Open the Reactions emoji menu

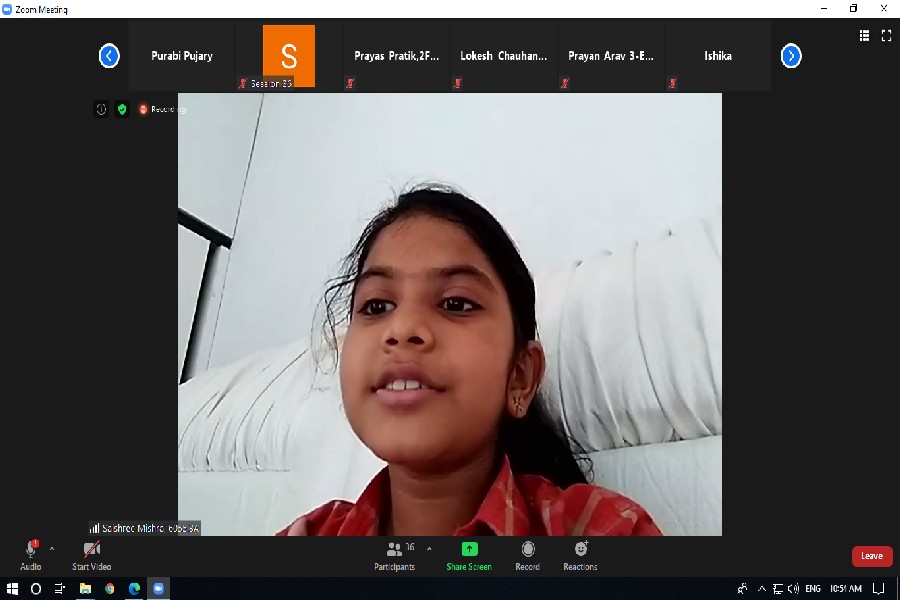tap(581, 549)
